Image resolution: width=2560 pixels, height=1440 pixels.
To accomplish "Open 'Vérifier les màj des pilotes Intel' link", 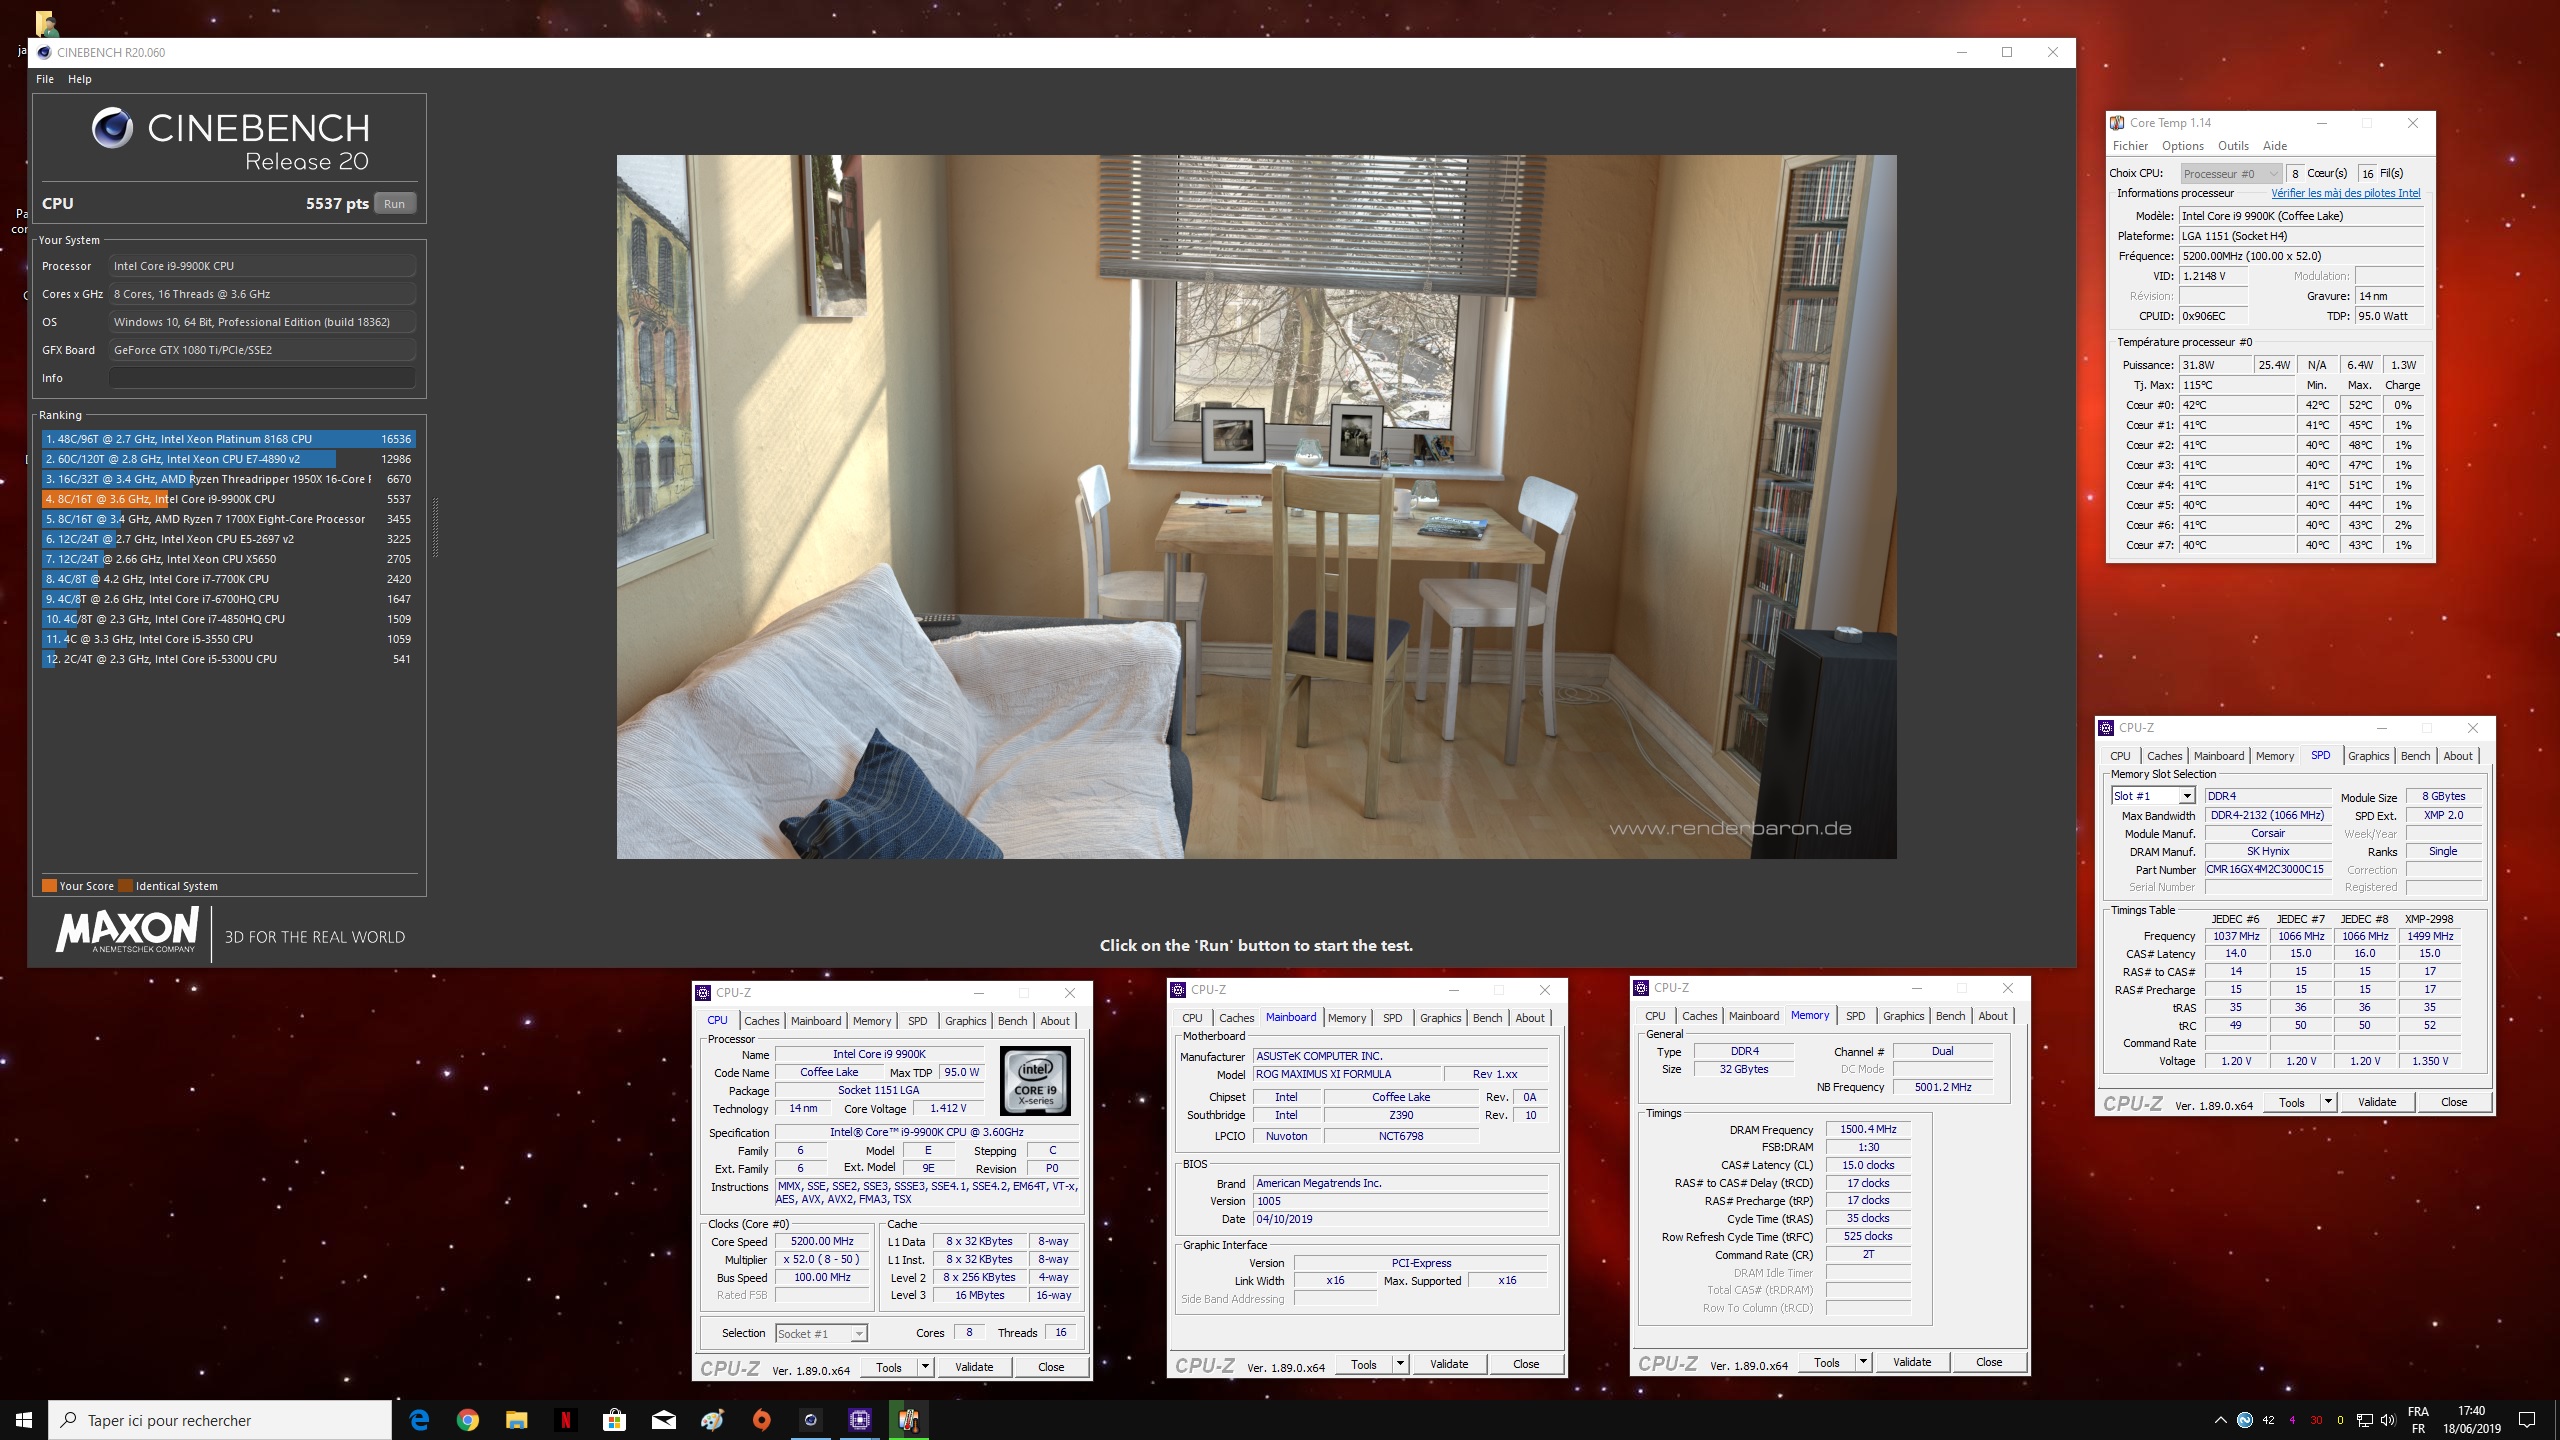I will click(2346, 194).
